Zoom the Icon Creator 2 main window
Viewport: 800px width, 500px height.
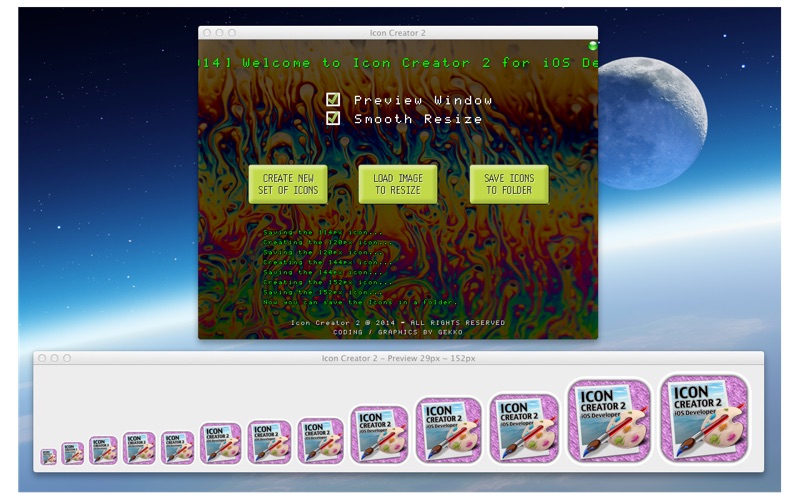click(x=232, y=33)
